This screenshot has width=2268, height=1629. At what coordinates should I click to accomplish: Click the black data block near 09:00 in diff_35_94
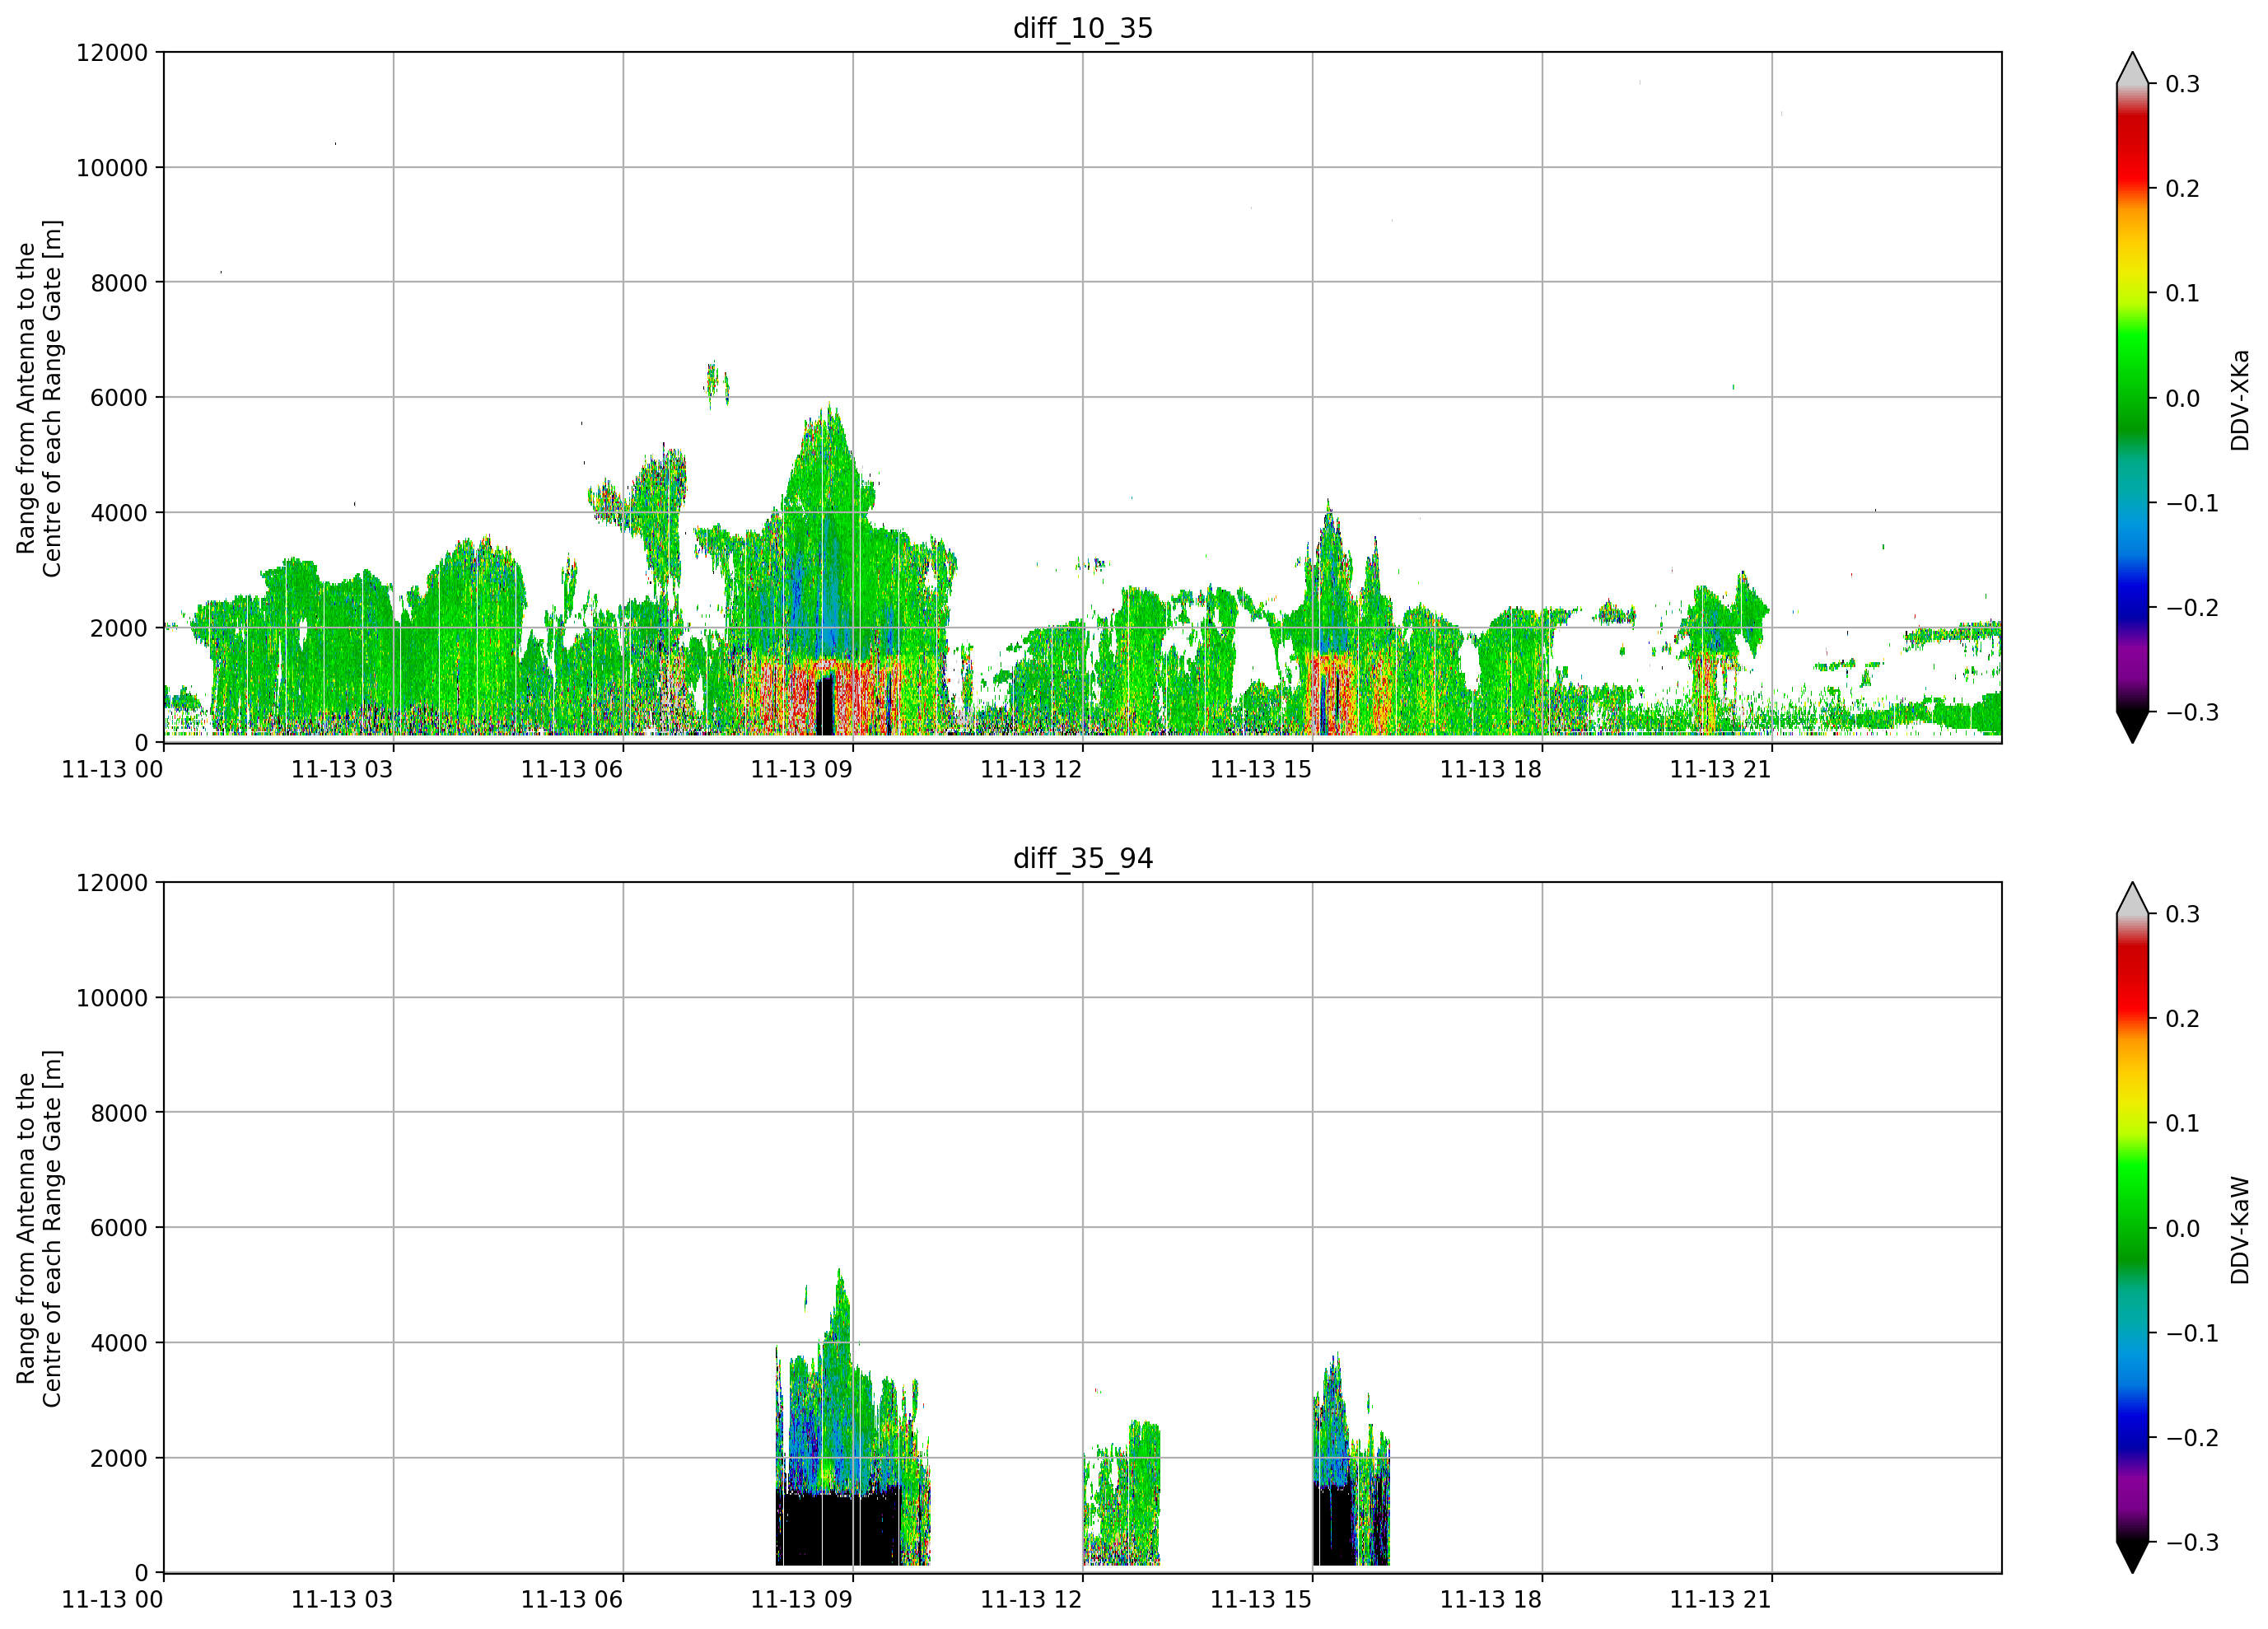[x=838, y=1529]
